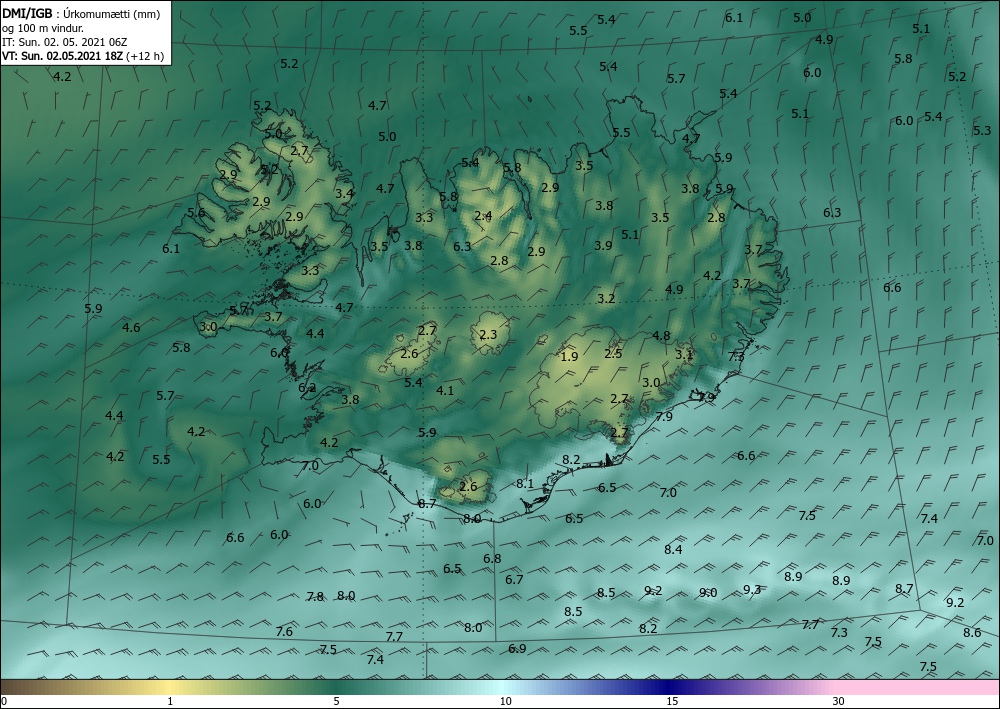Click the 'og 100 m vindur.' legend line
Viewport: 1000px width, 709px height.
(43, 28)
